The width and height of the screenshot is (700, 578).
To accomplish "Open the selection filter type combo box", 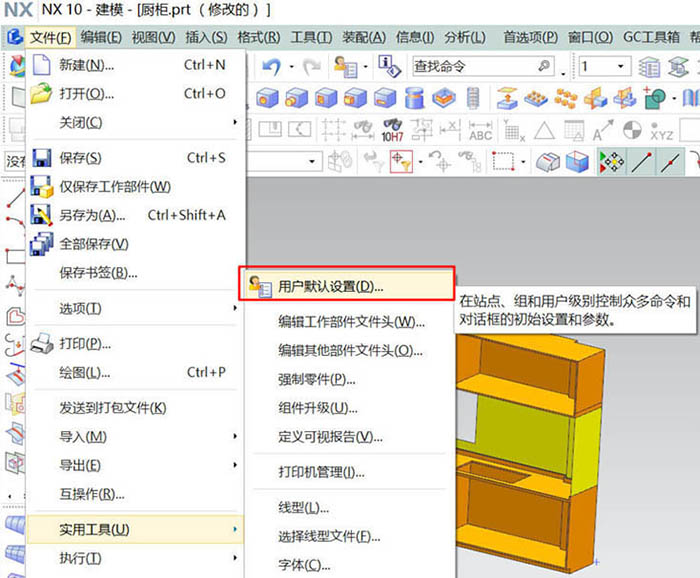I will pos(284,161).
